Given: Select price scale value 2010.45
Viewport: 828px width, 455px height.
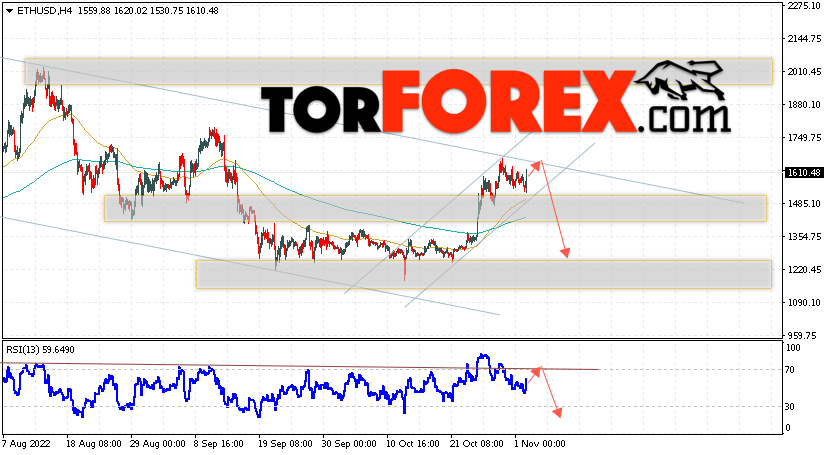Looking at the screenshot, I should [804, 72].
